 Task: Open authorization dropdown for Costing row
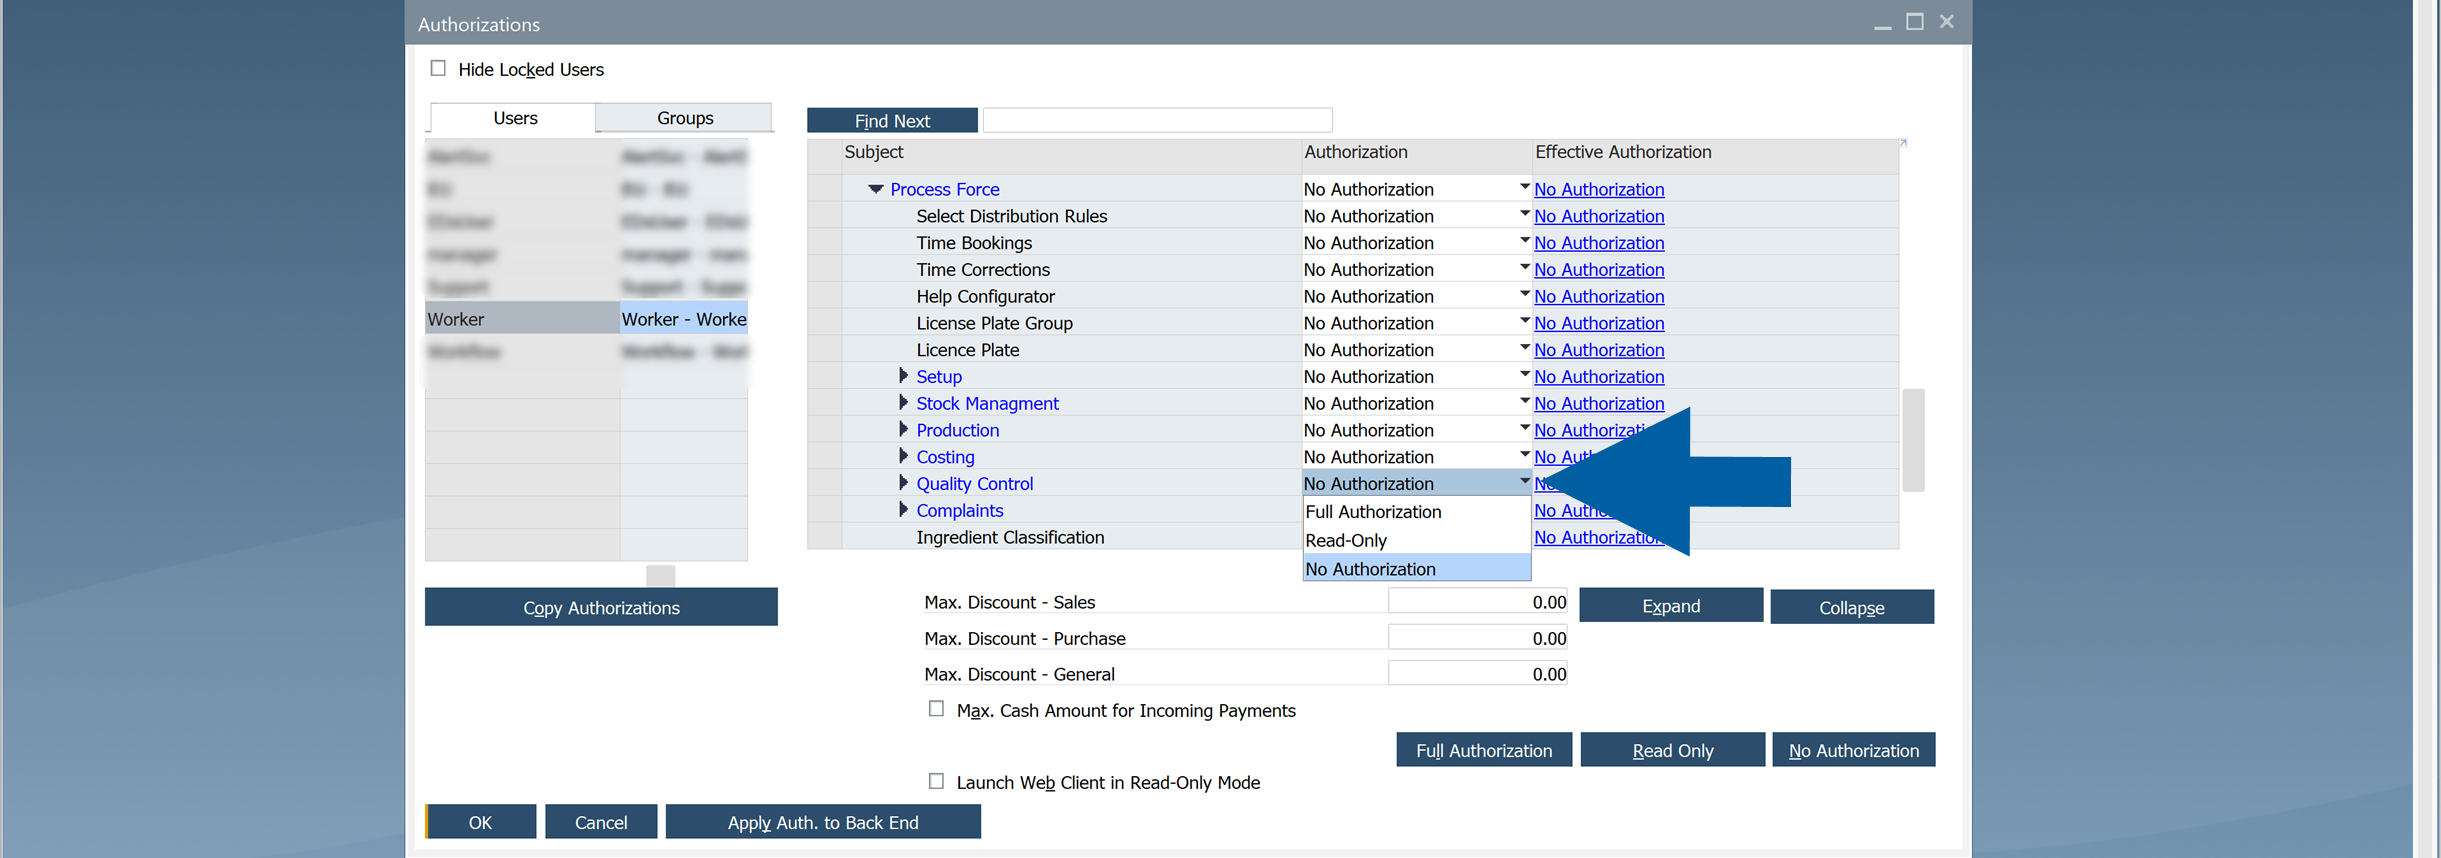[1524, 455]
